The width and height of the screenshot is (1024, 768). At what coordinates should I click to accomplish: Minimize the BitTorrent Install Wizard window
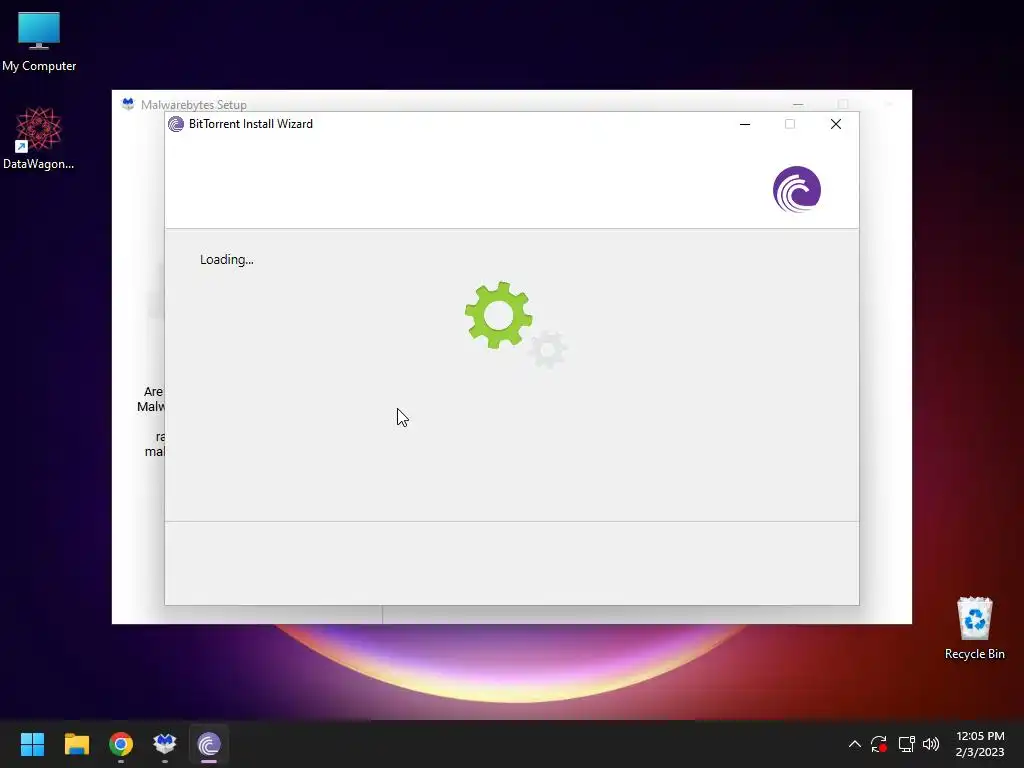point(744,124)
